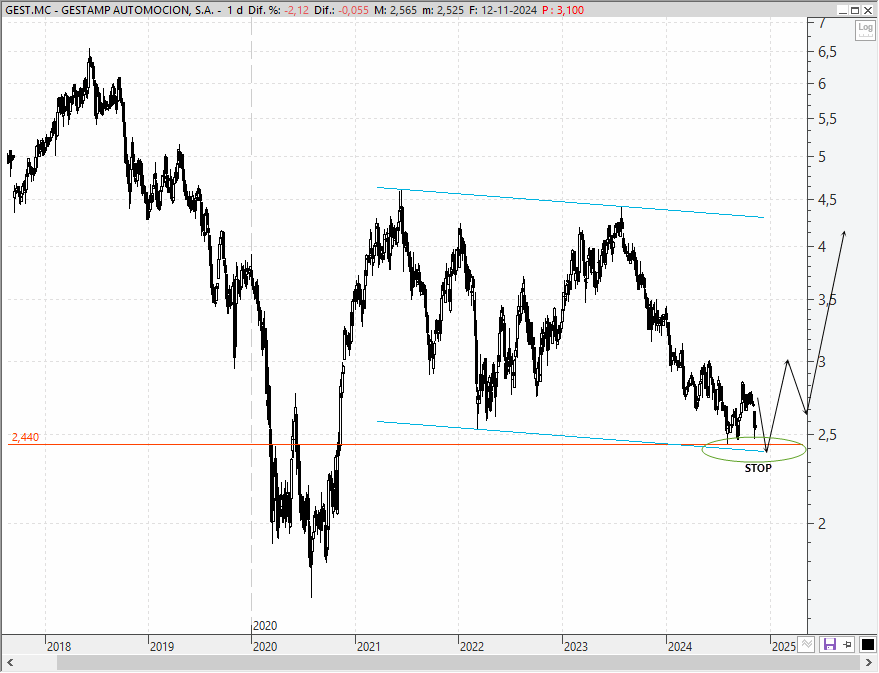Click the 2023 time axis label
This screenshot has width=879, height=673.
click(x=576, y=646)
